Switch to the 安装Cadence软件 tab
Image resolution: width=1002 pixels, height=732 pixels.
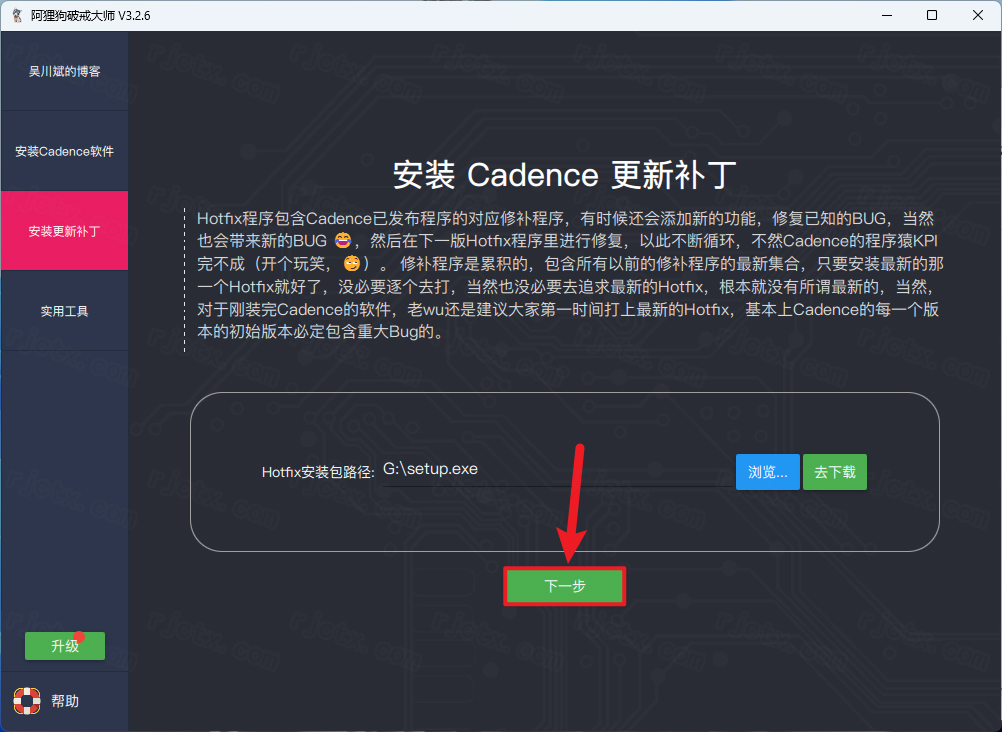(x=65, y=151)
